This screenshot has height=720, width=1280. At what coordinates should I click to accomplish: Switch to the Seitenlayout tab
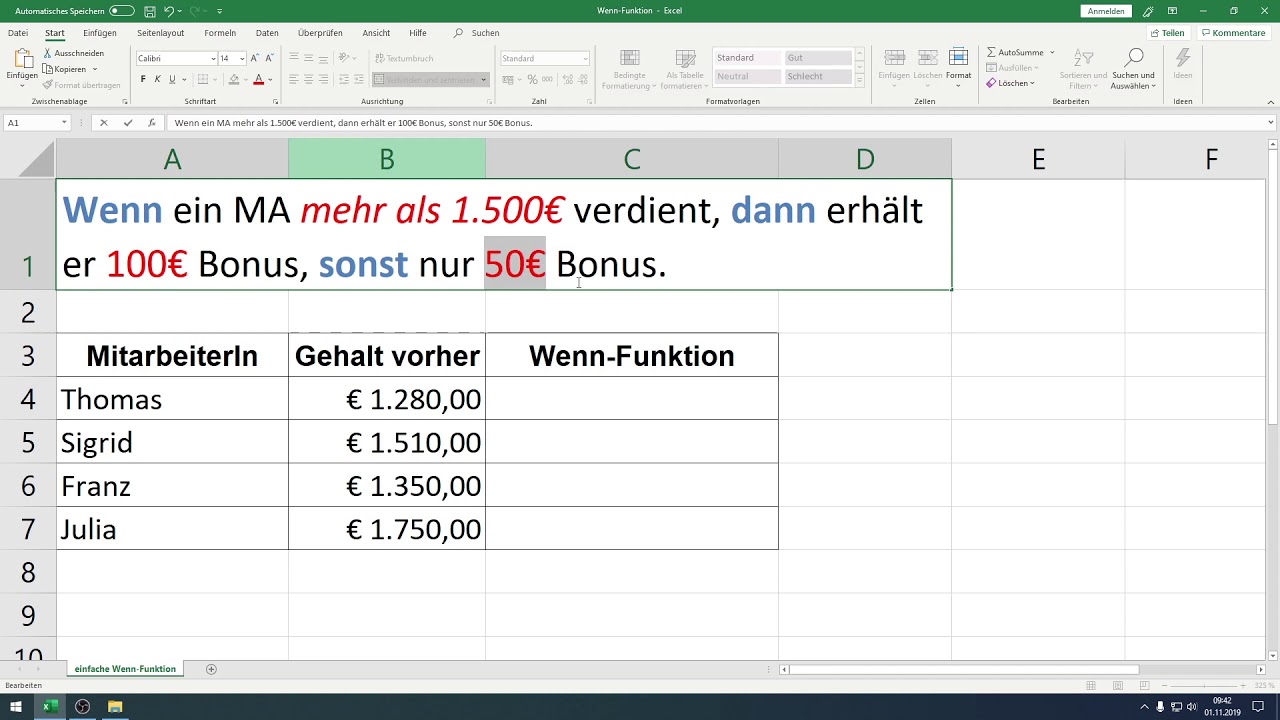tap(161, 33)
